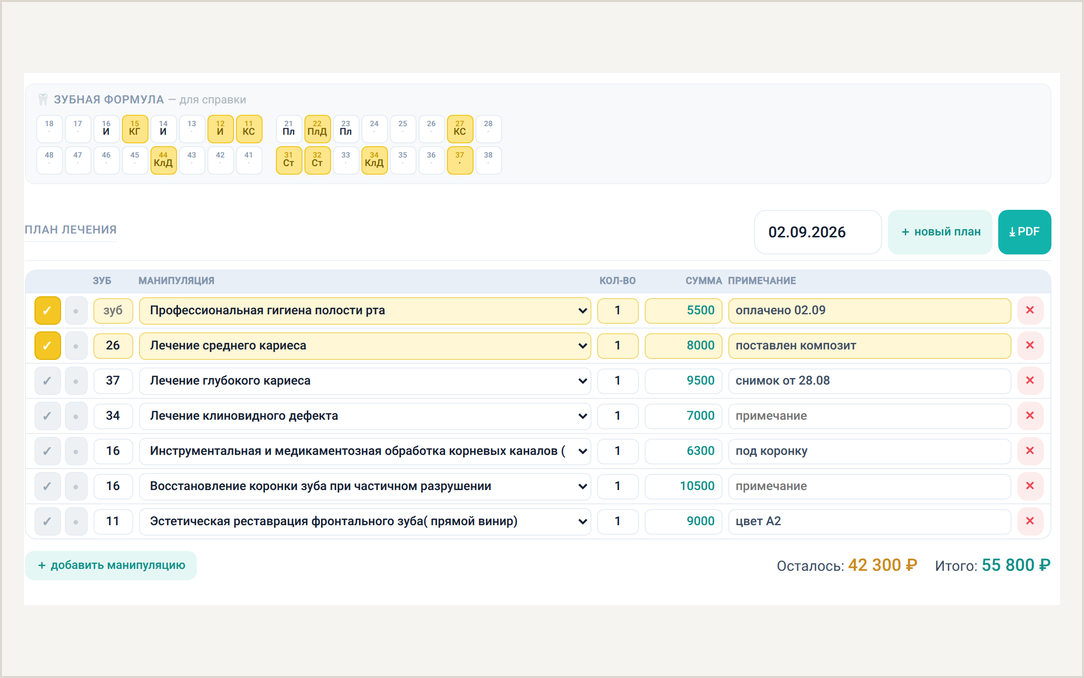The image size is (1084, 678).
Task: Click the note field containing снимок от 28.08
Action: (870, 381)
